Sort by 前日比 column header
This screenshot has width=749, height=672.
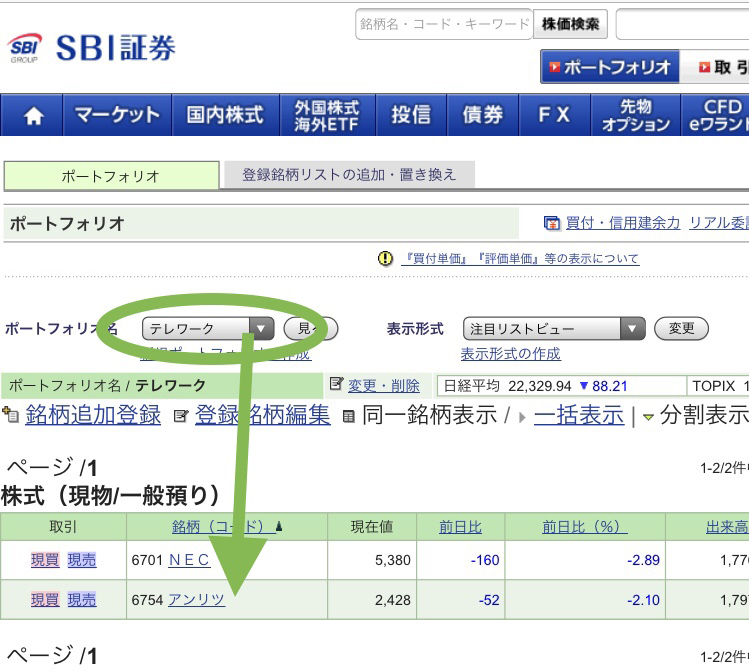coord(460,527)
